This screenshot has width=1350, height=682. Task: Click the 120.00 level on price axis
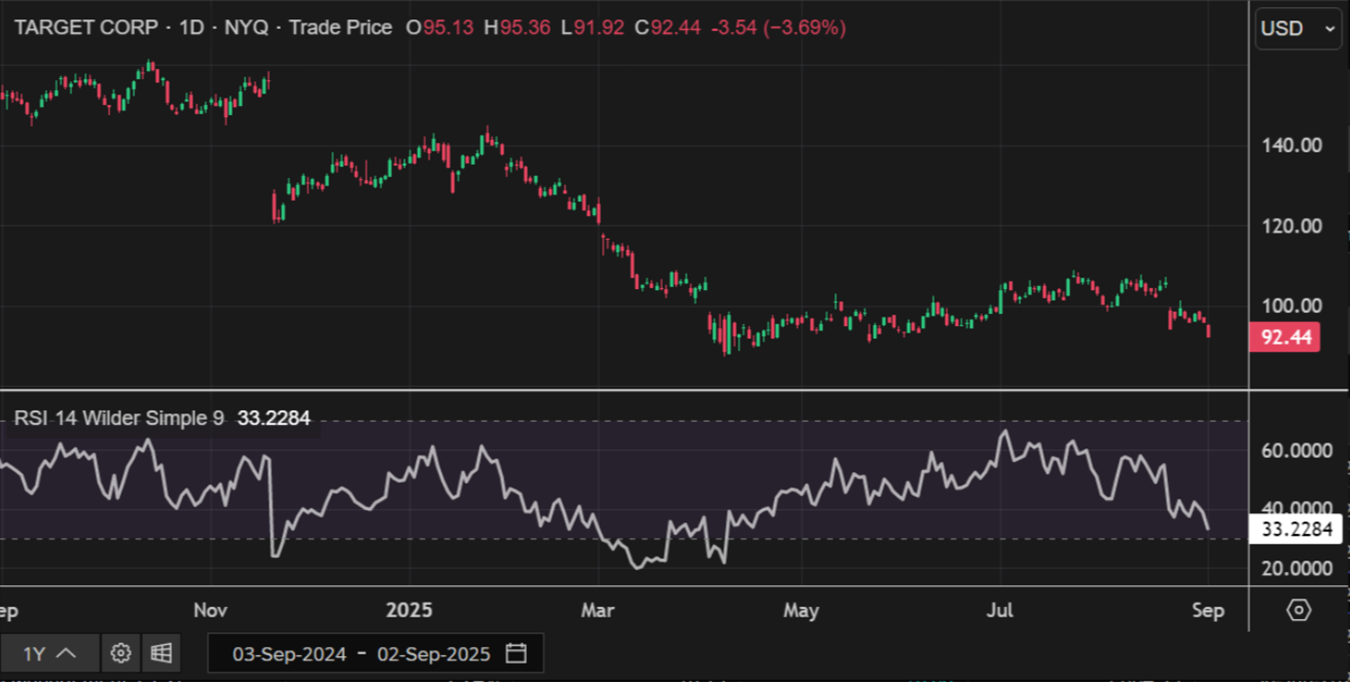click(x=1291, y=226)
